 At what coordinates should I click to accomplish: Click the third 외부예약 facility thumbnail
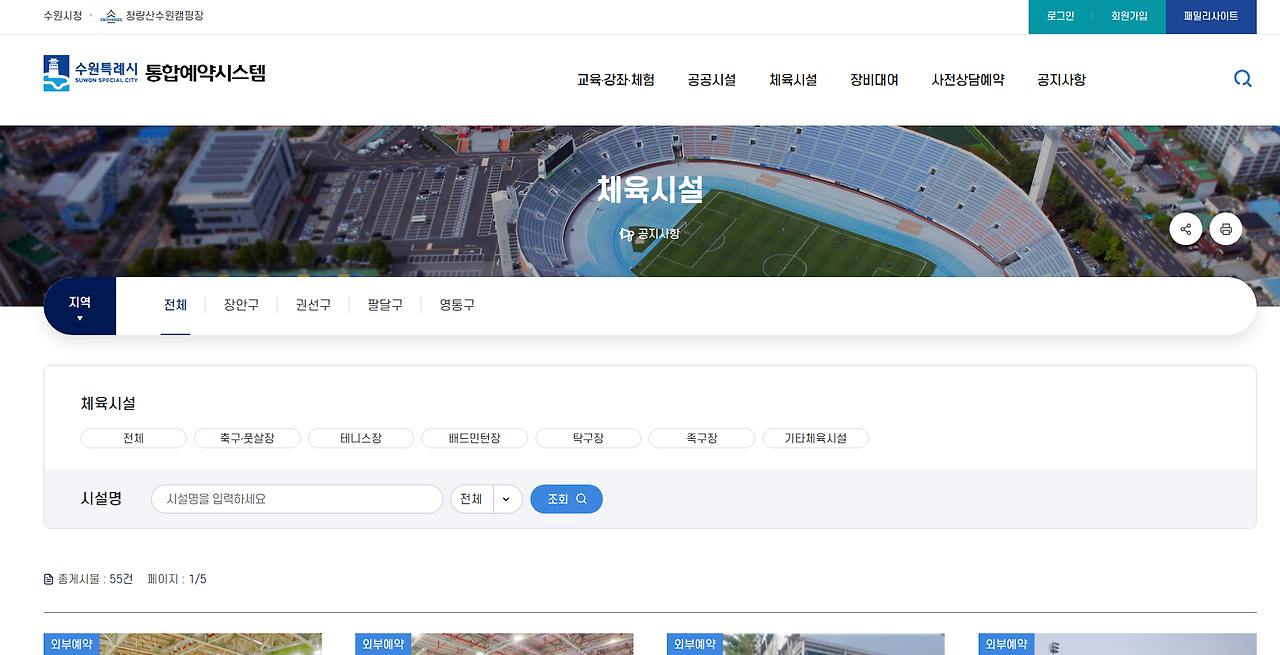pyautogui.click(x=806, y=644)
